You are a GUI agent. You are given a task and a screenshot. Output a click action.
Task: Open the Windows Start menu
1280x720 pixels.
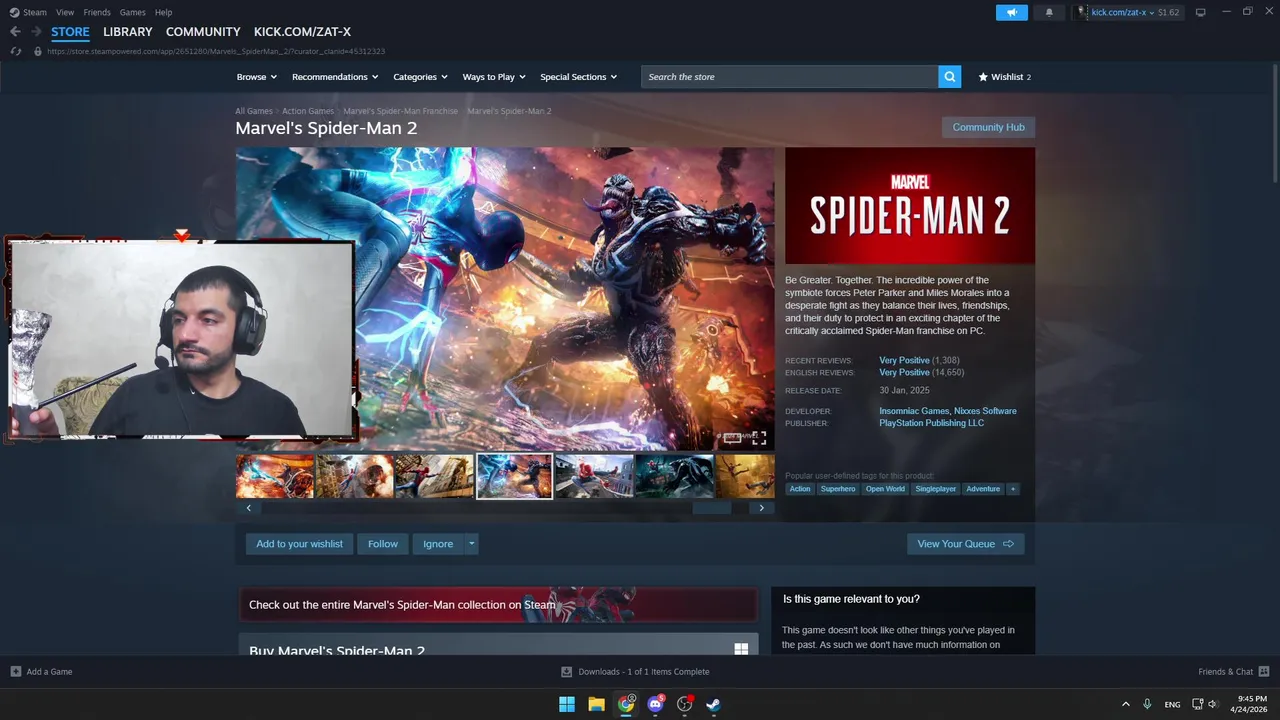coord(567,704)
